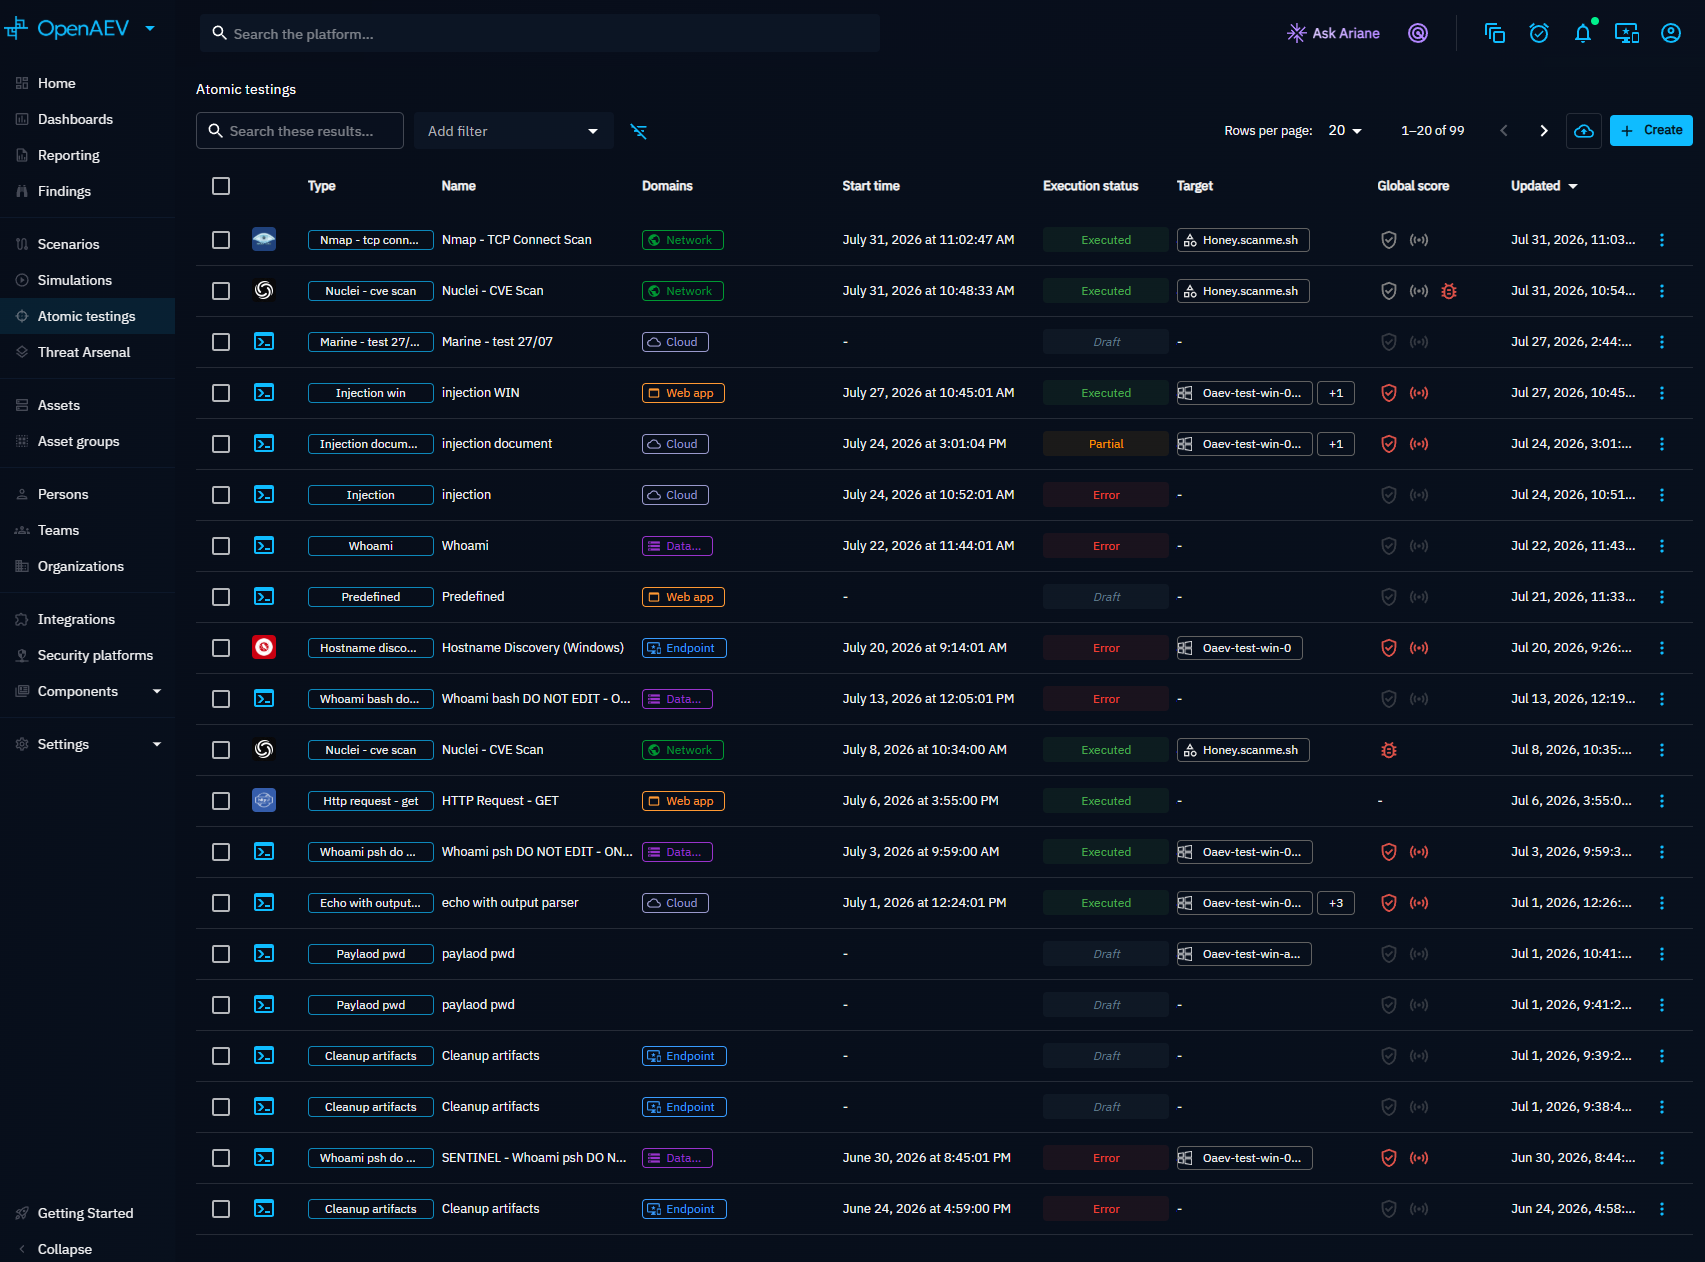Open the notifications bell icon
This screenshot has height=1262, width=1705.
point(1583,33)
